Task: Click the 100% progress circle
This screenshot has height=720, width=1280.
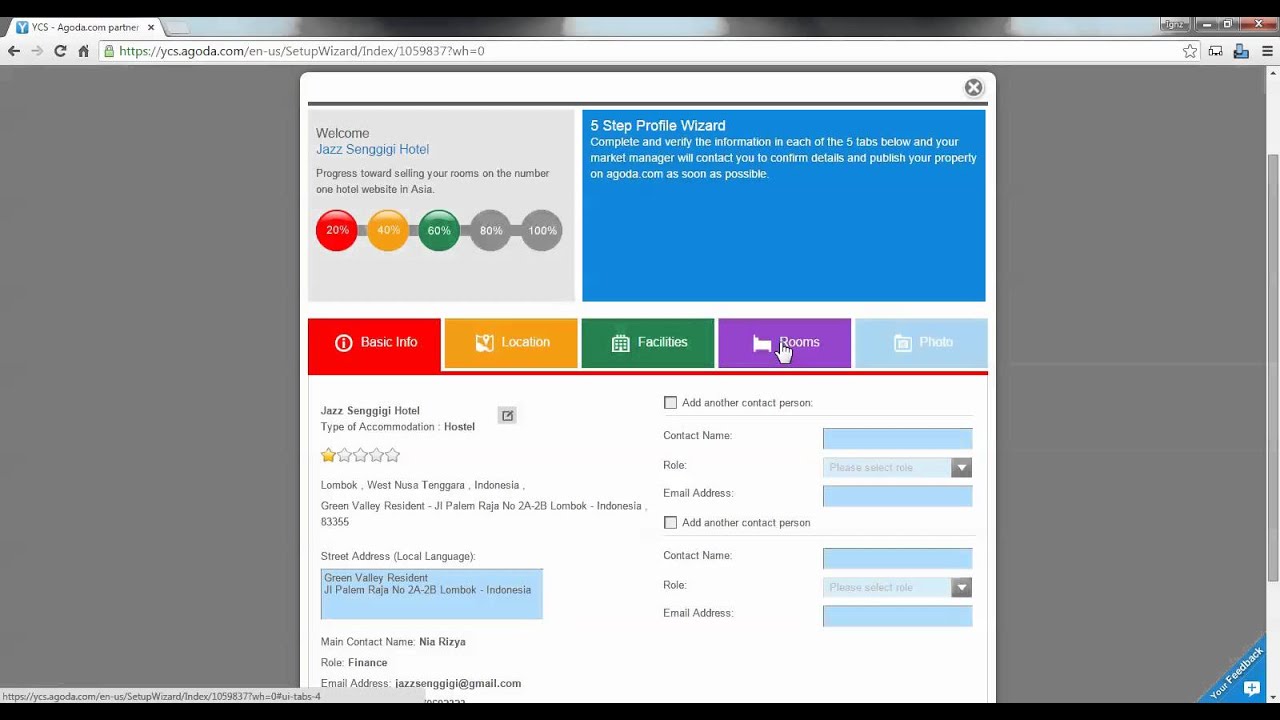Action: [542, 230]
